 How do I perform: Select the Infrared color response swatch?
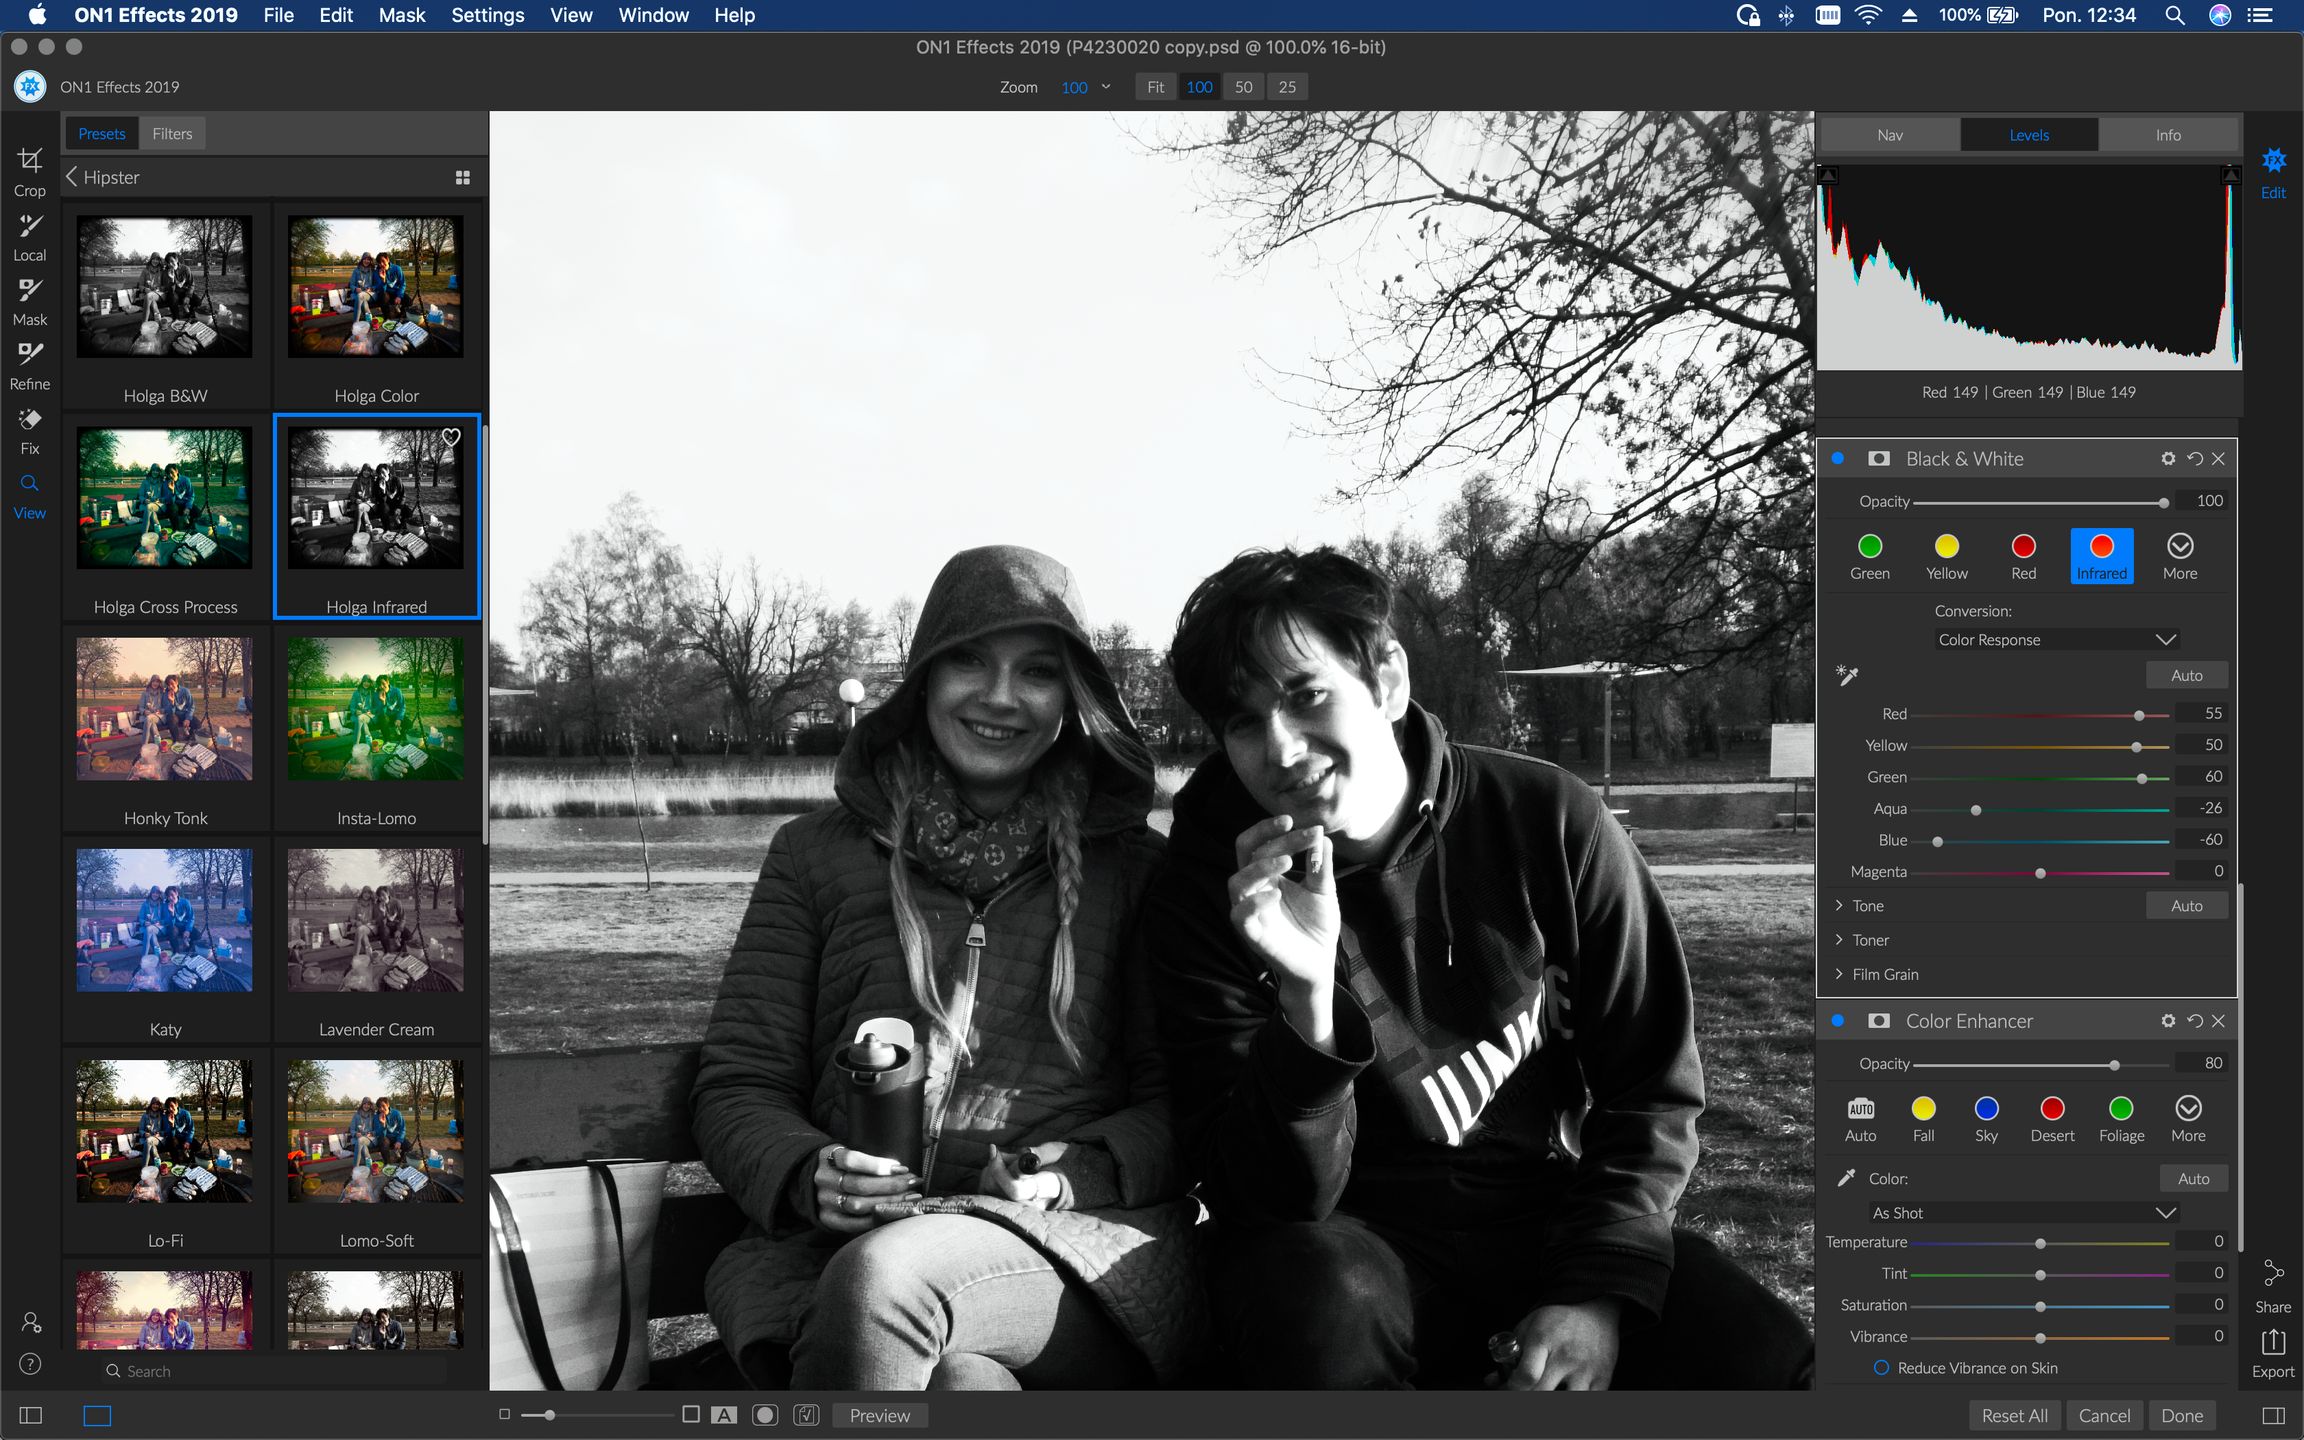coord(2100,548)
